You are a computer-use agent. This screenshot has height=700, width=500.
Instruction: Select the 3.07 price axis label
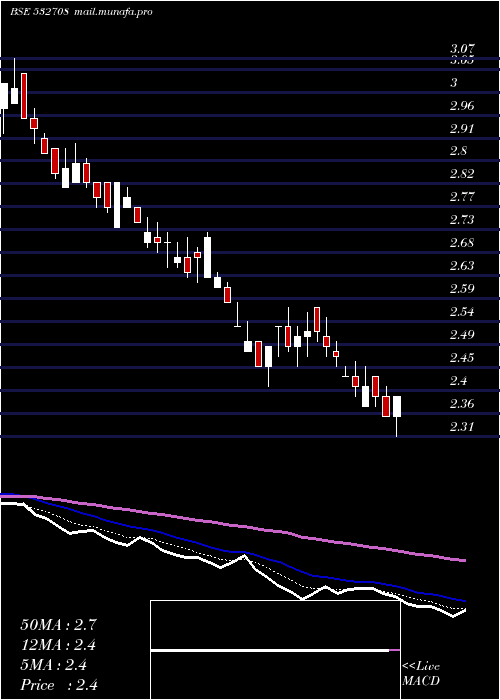tap(462, 49)
